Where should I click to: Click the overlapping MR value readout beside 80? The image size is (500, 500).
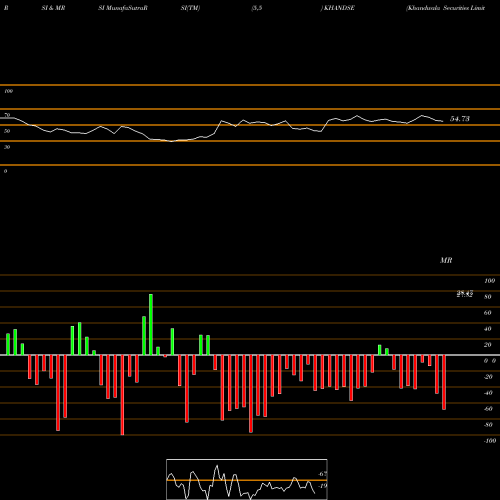(x=465, y=294)
